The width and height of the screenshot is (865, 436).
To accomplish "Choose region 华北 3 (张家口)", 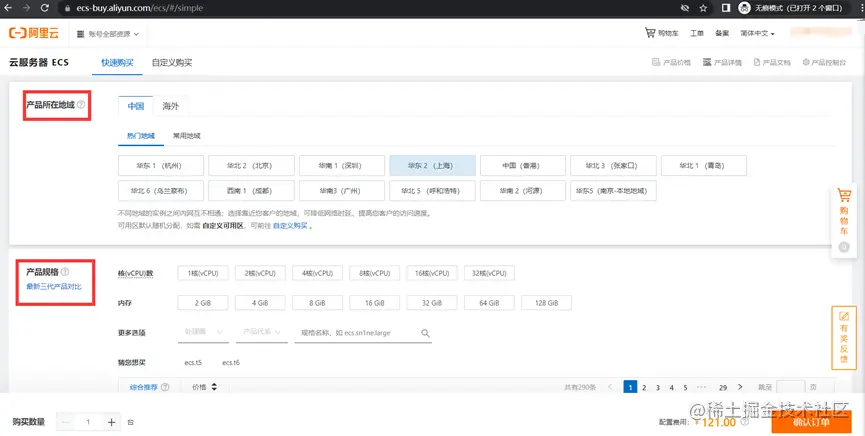I will pos(613,165).
